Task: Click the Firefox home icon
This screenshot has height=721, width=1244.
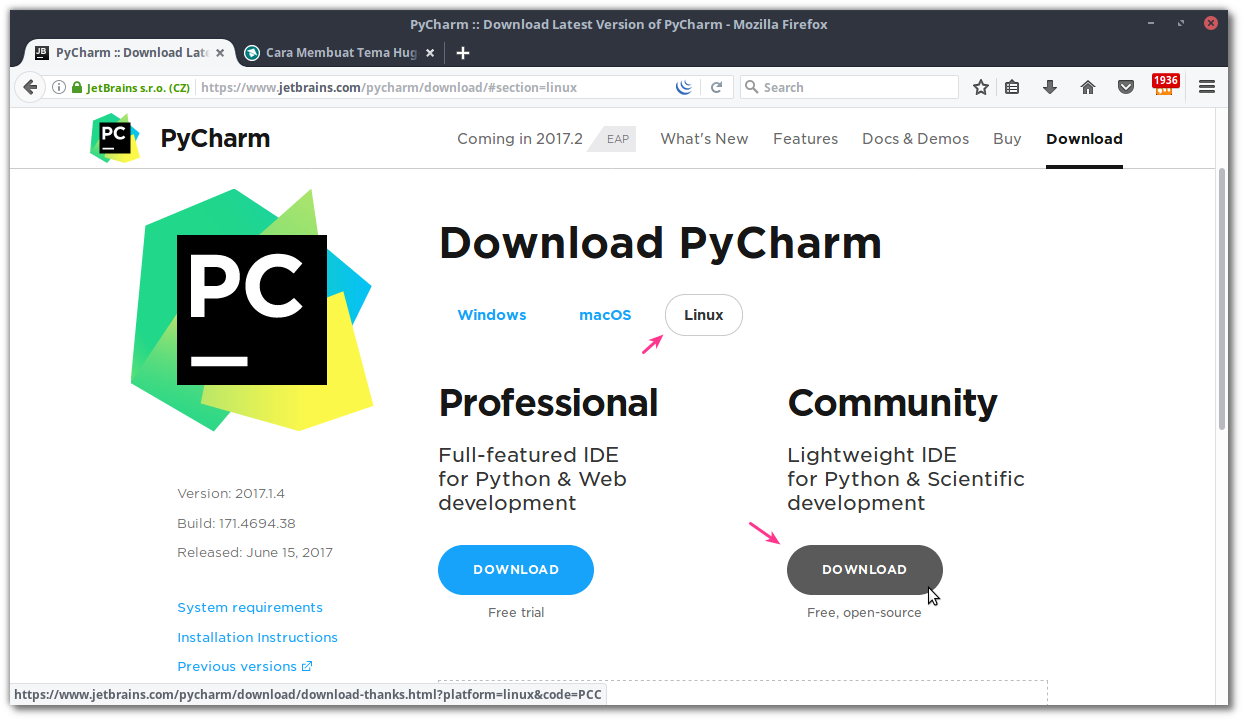Action: (x=1088, y=87)
